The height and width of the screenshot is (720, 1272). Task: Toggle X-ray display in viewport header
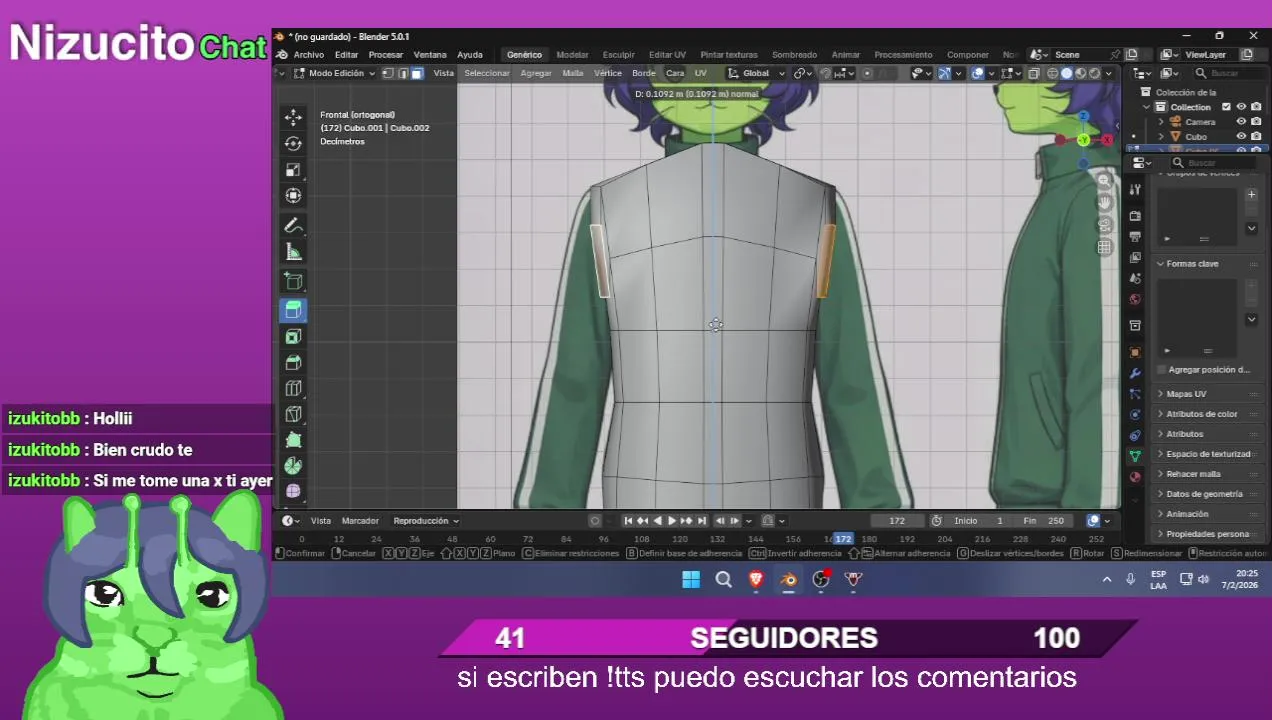pyautogui.click(x=1034, y=73)
